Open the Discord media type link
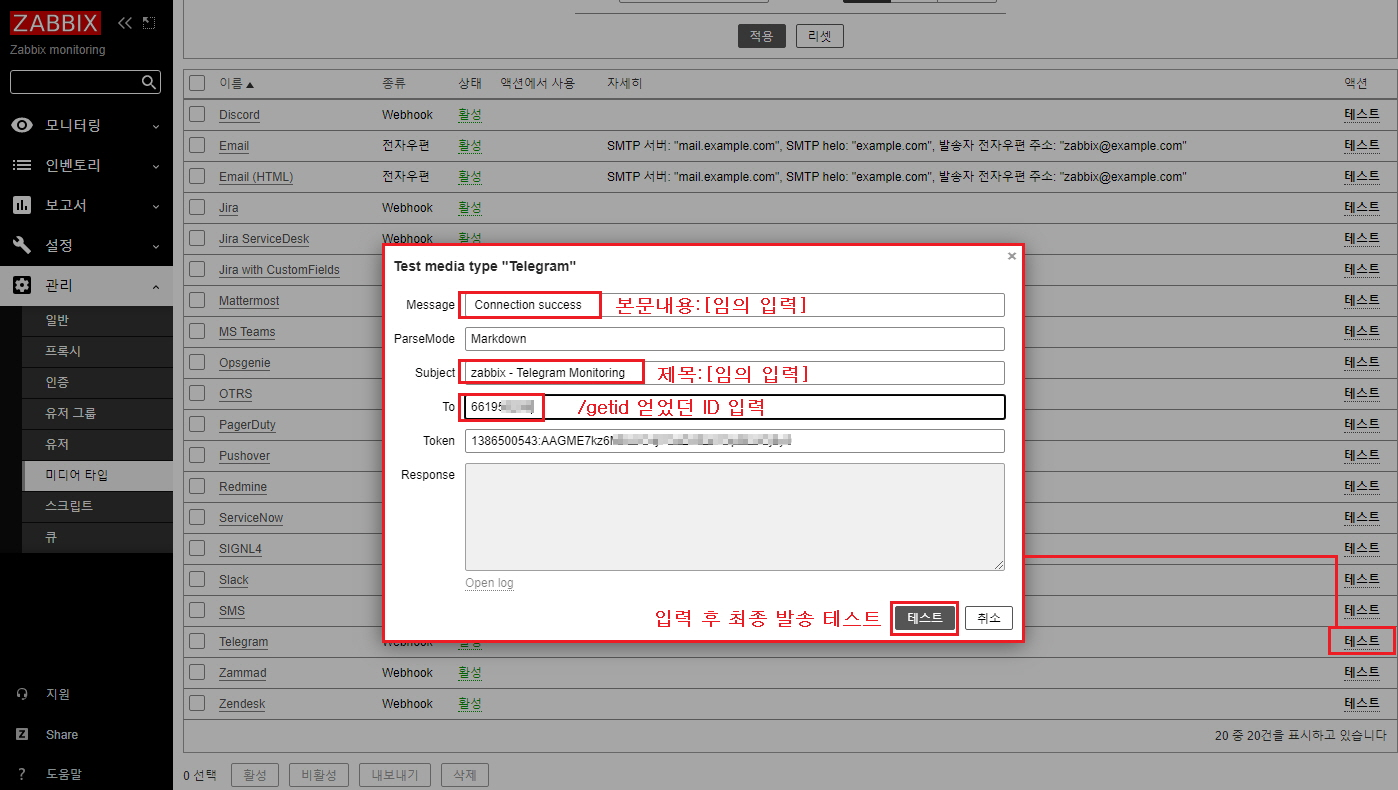 coord(239,115)
